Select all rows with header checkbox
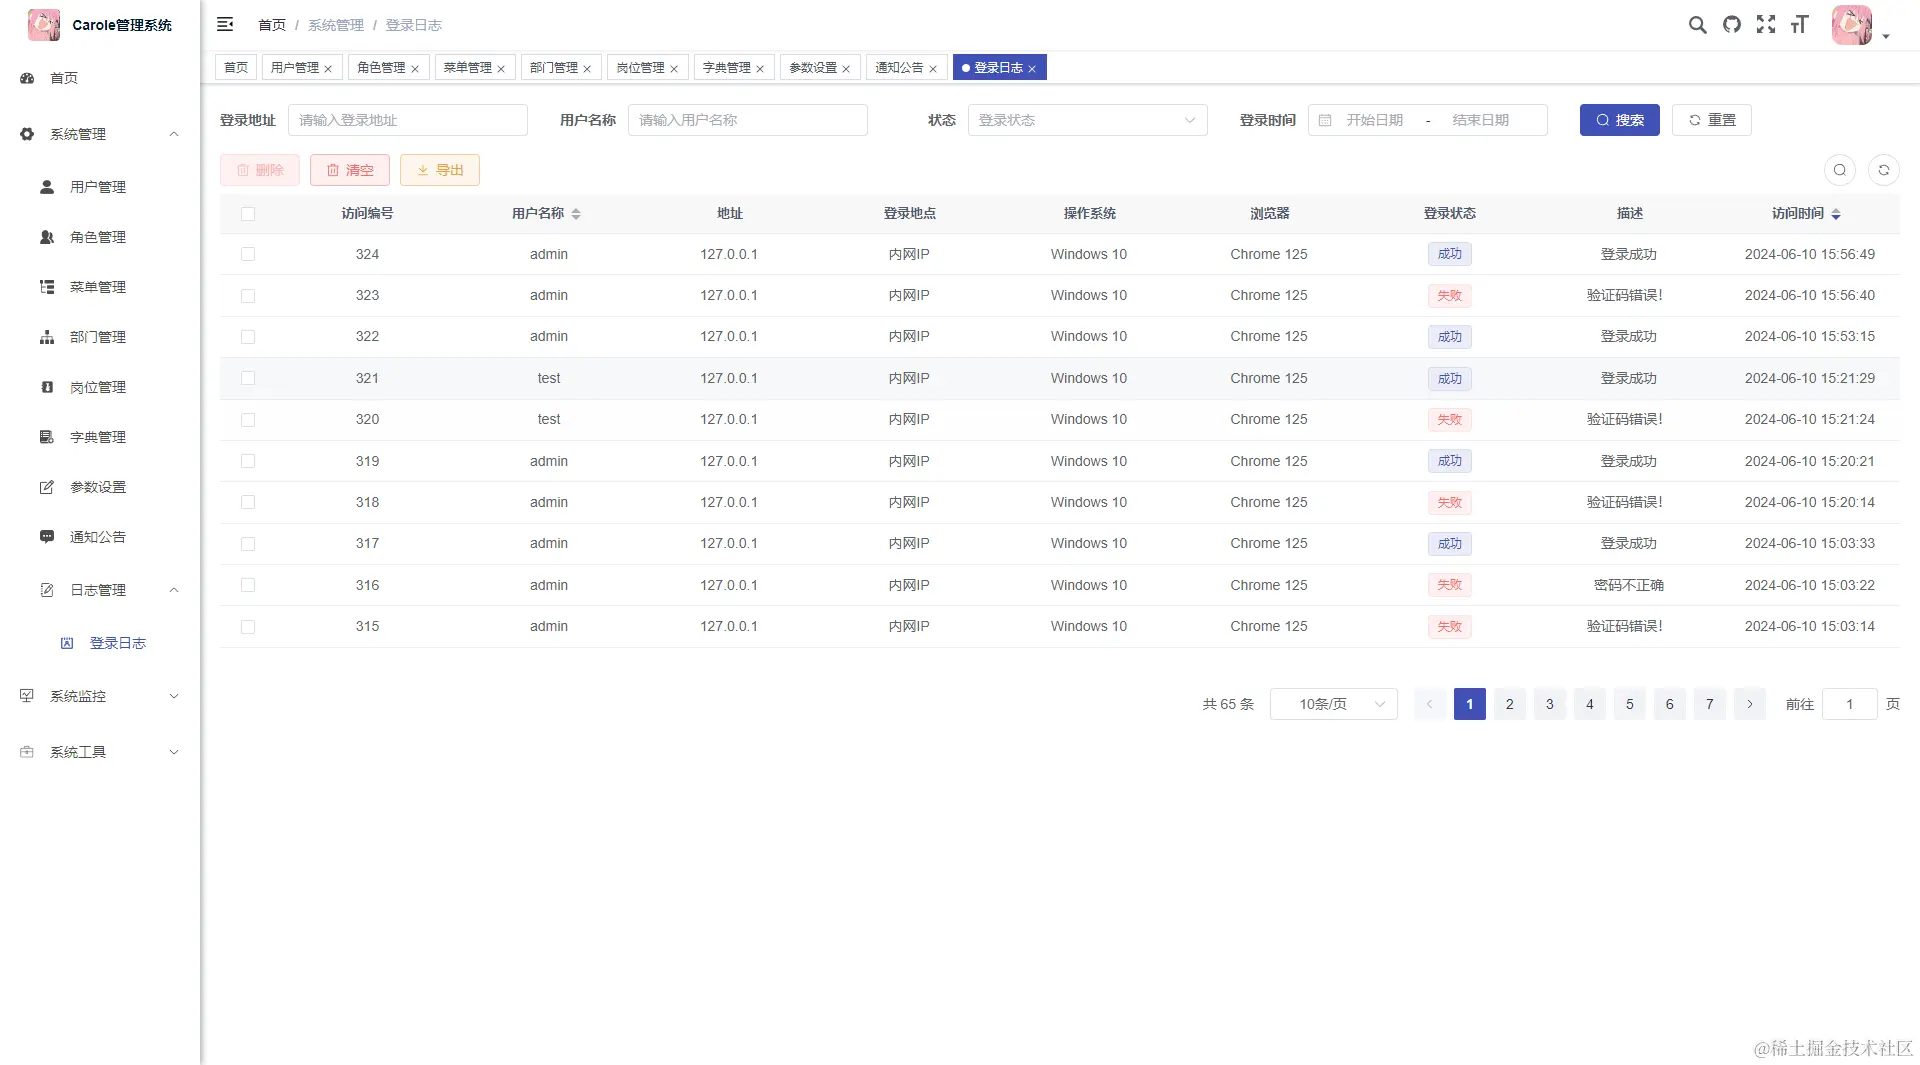1920x1065 pixels. pyautogui.click(x=248, y=214)
